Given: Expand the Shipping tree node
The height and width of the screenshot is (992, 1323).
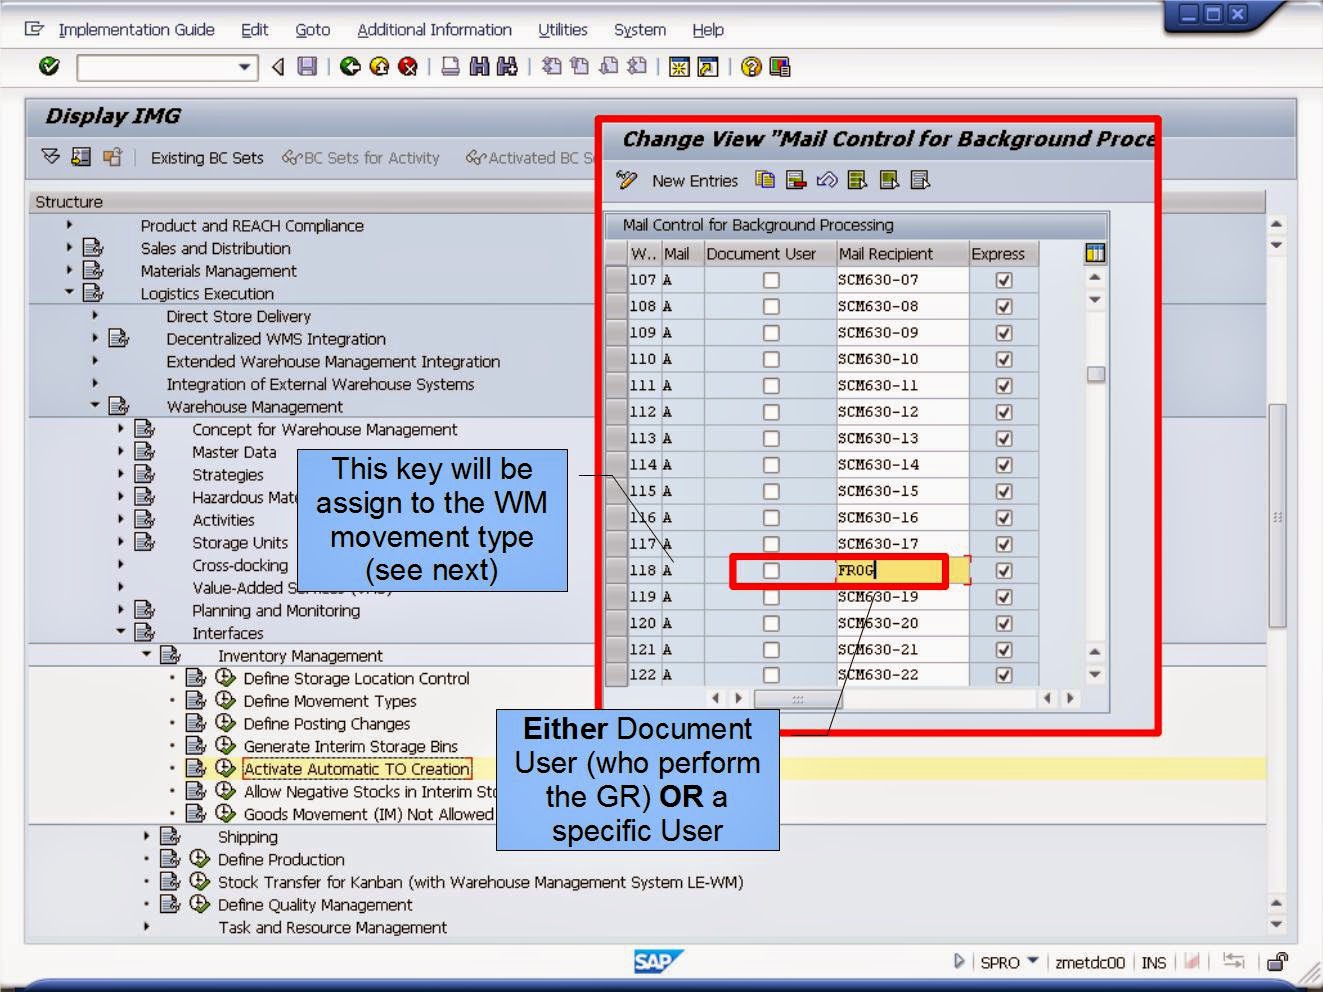Looking at the screenshot, I should click(148, 836).
